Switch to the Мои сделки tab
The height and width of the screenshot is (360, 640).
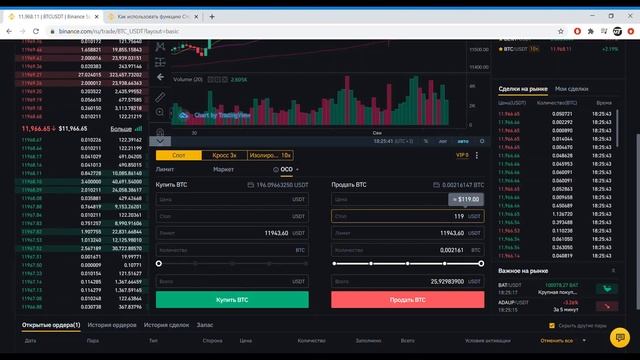(571, 89)
